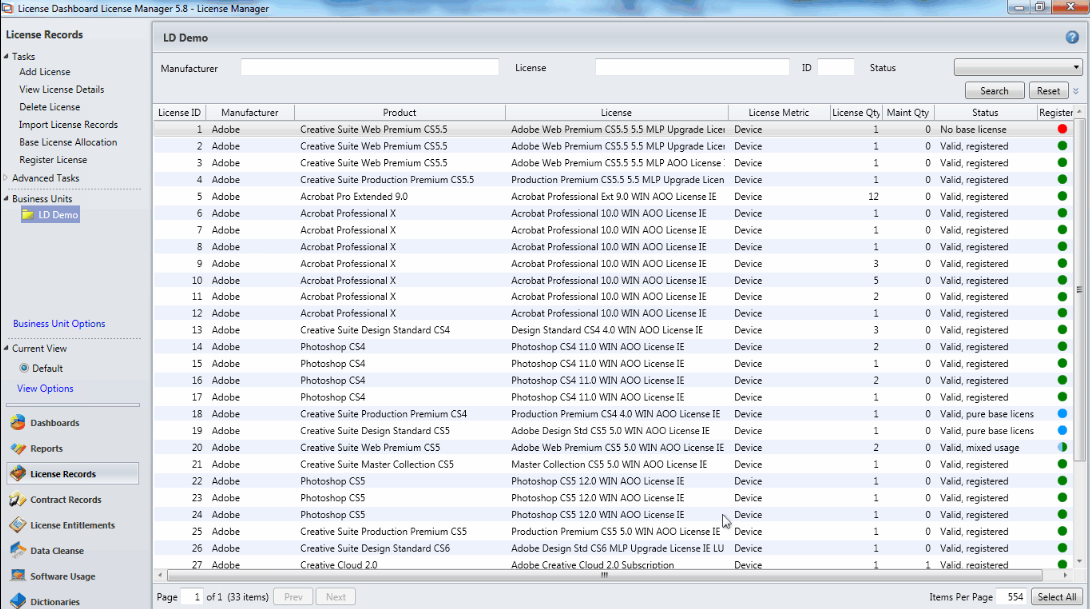Click the blue help question mark icon
This screenshot has height=609, width=1090.
coord(1072,37)
